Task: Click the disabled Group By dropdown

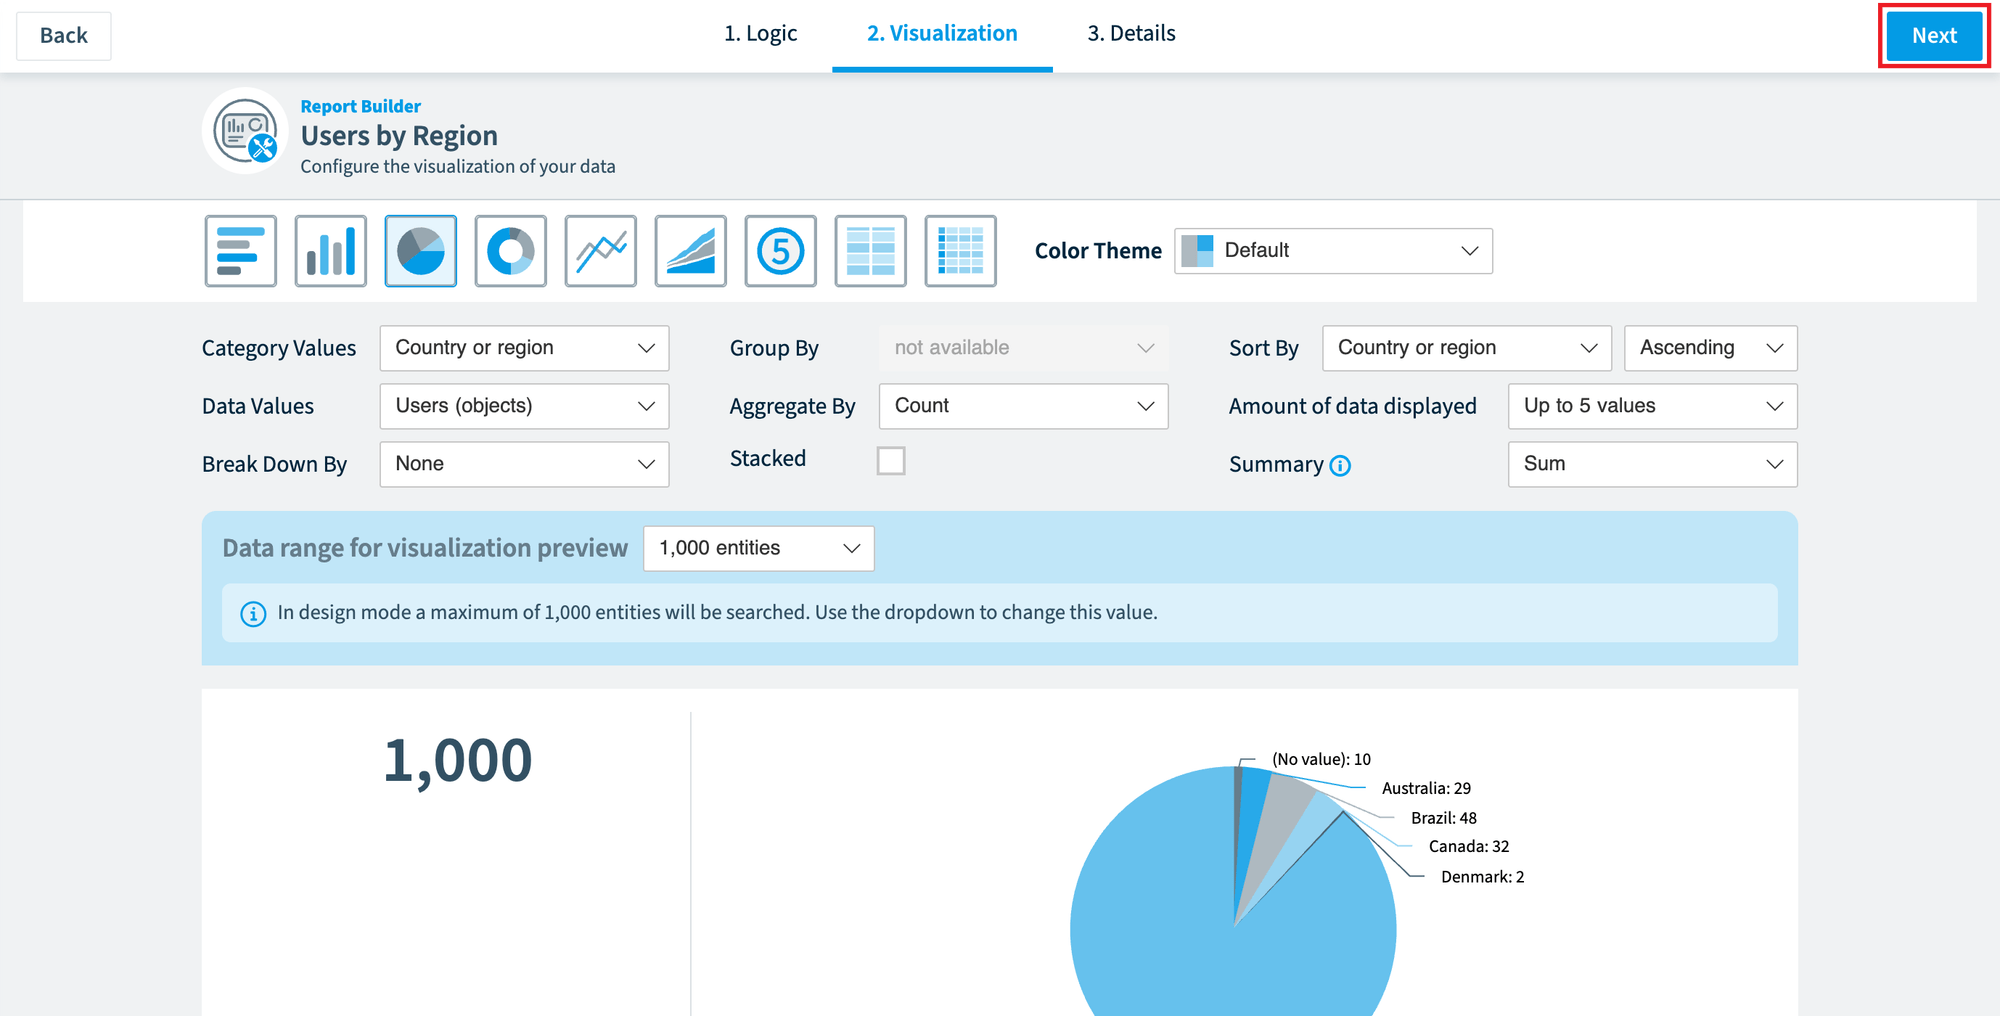Action: click(1023, 348)
